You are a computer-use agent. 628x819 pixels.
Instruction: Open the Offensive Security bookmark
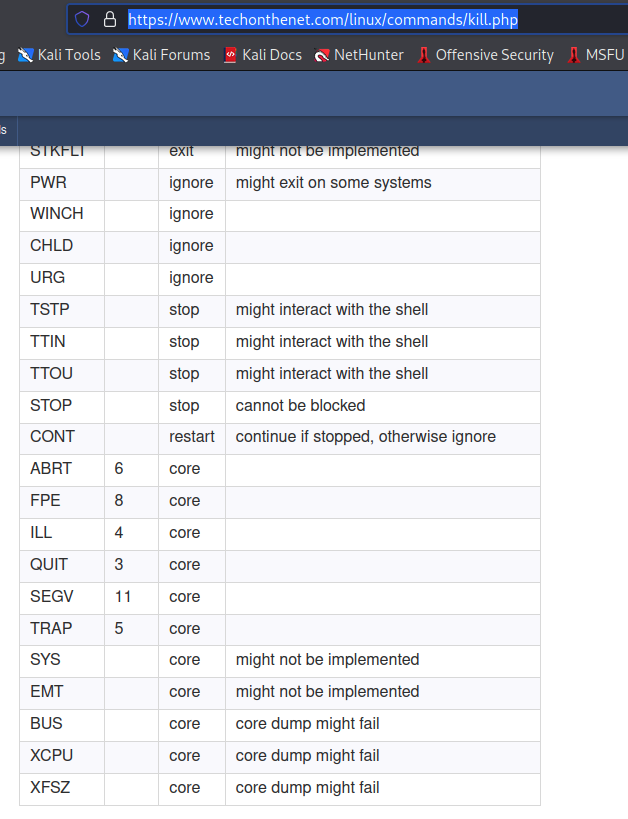[x=485, y=55]
